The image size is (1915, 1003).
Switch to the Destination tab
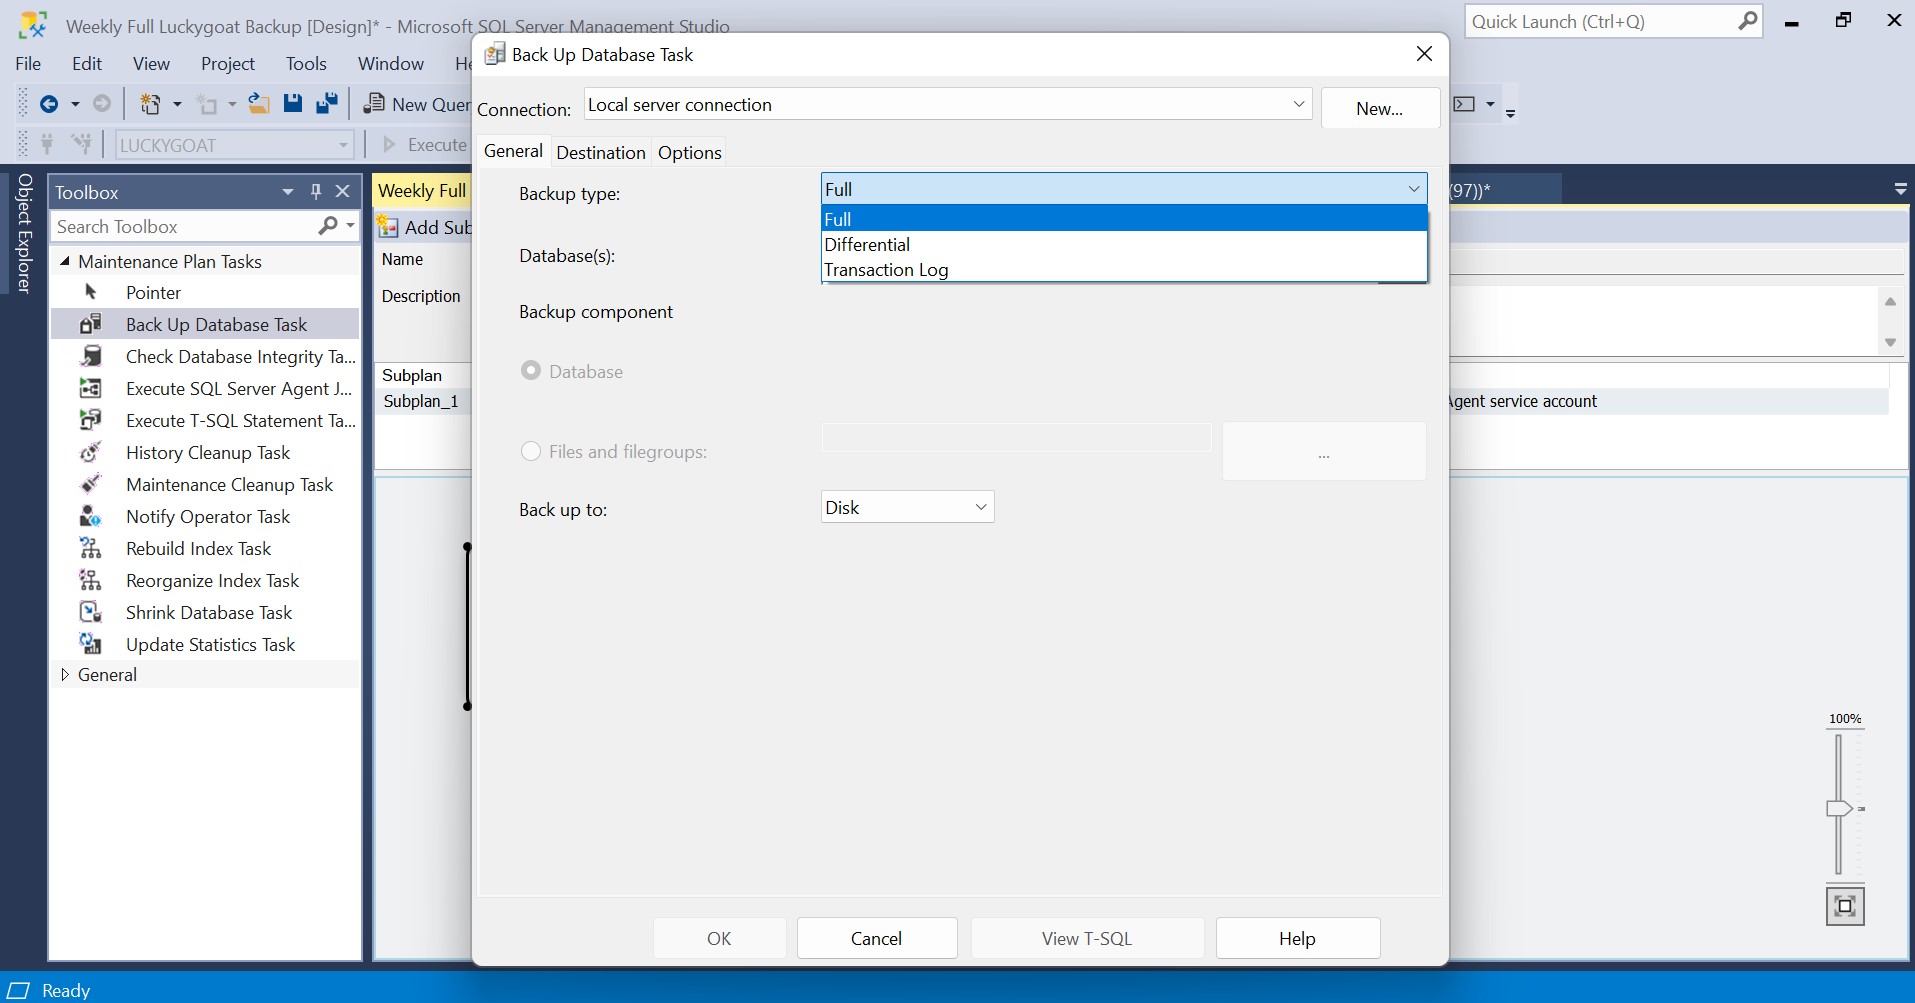[600, 152]
